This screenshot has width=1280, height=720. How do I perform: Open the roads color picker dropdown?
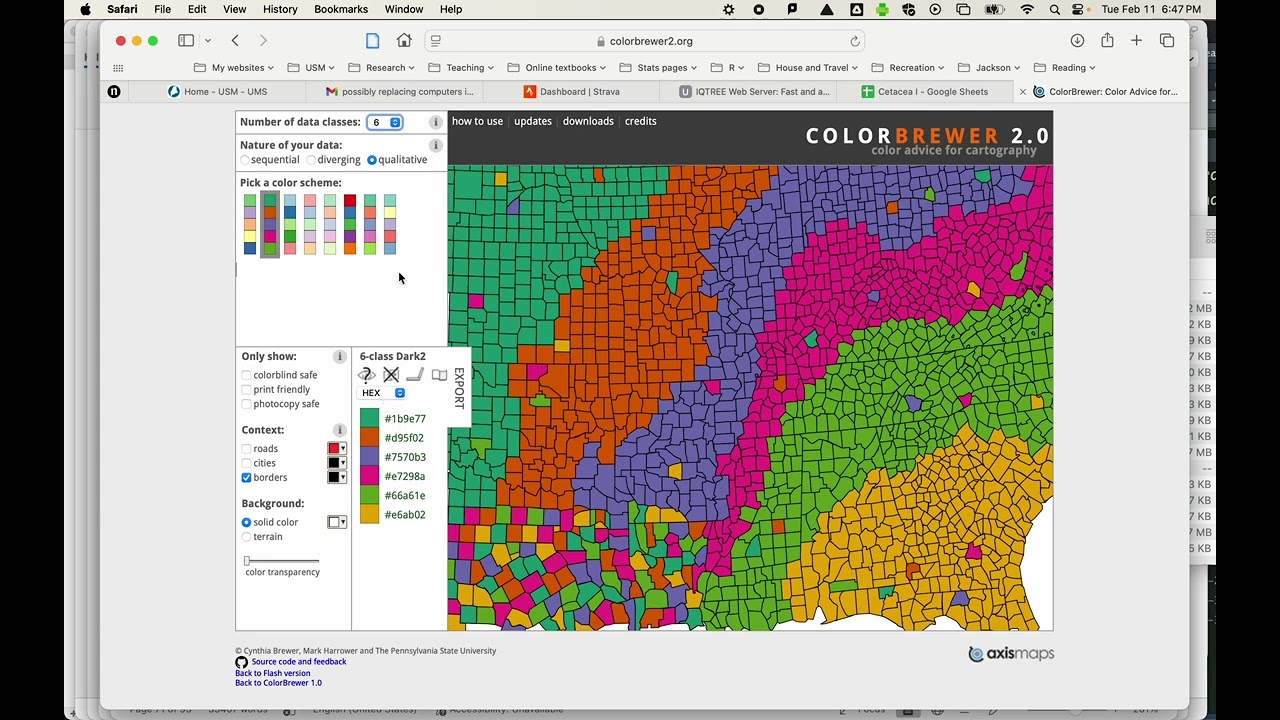pos(337,449)
